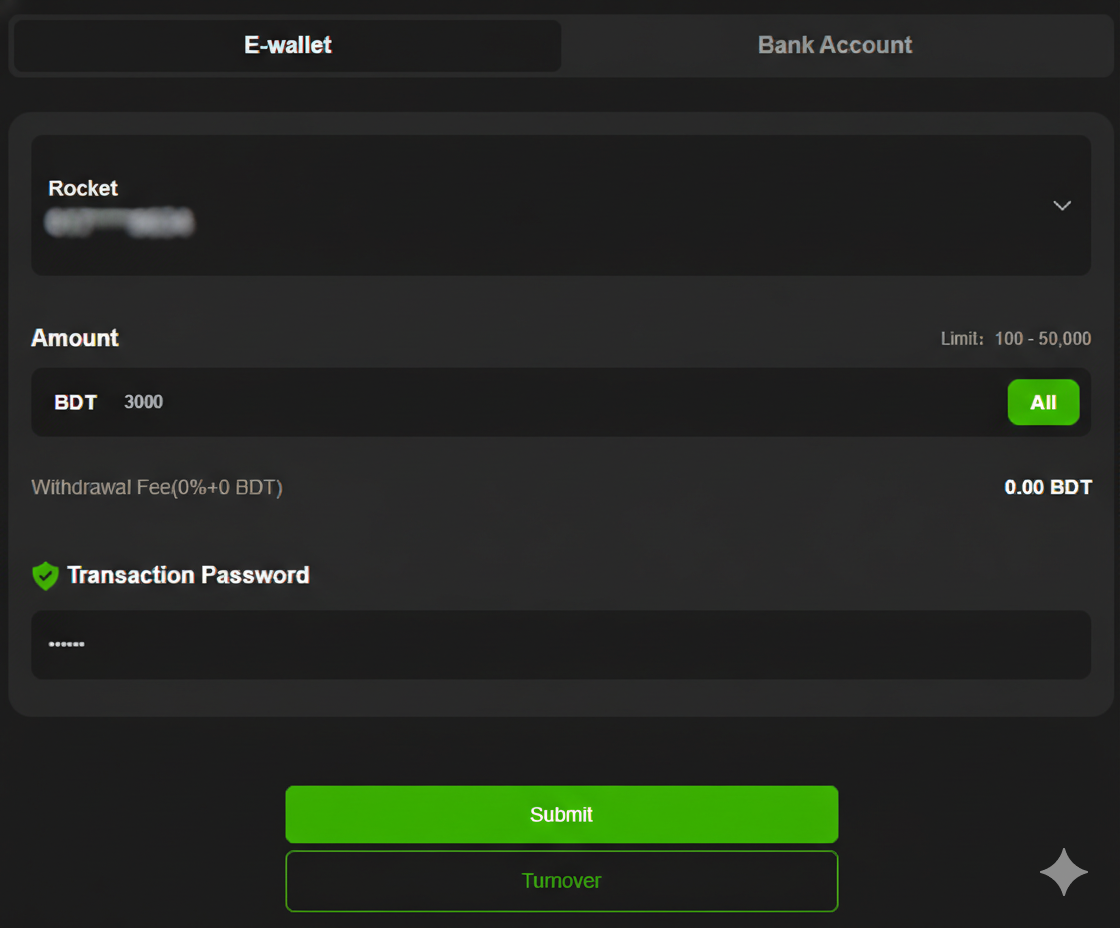Click the Transaction Password input field
Viewport: 1120px width, 928px height.
(560, 644)
